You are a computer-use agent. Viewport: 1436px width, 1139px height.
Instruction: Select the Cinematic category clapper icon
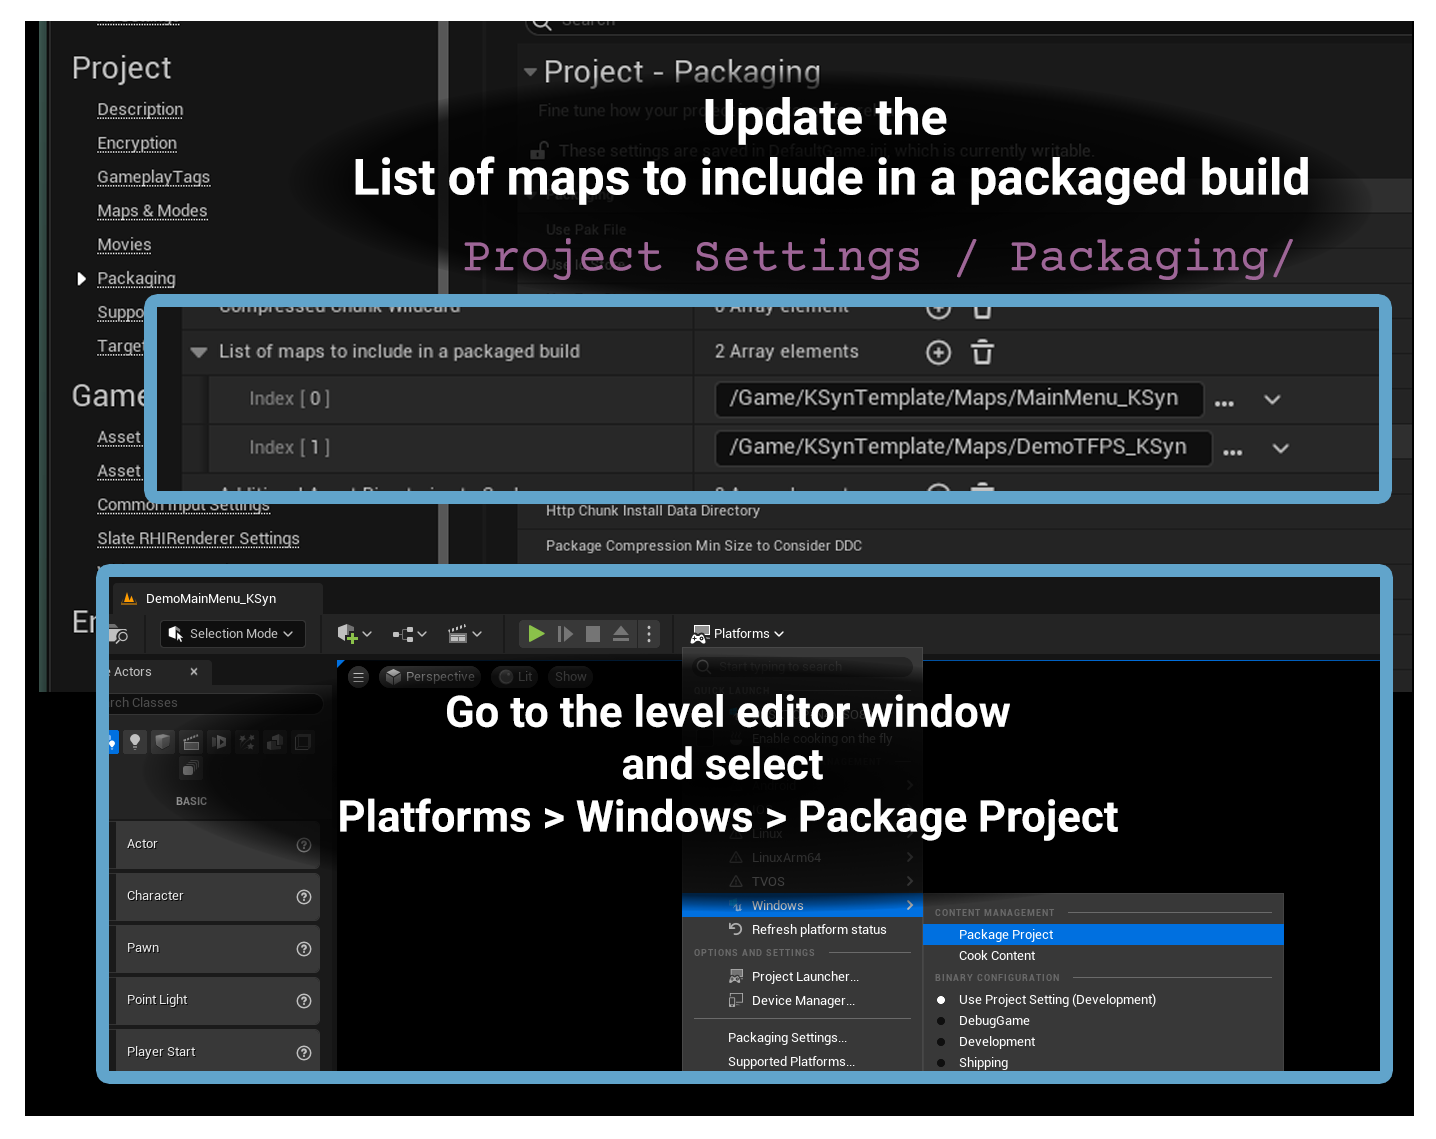click(x=191, y=741)
